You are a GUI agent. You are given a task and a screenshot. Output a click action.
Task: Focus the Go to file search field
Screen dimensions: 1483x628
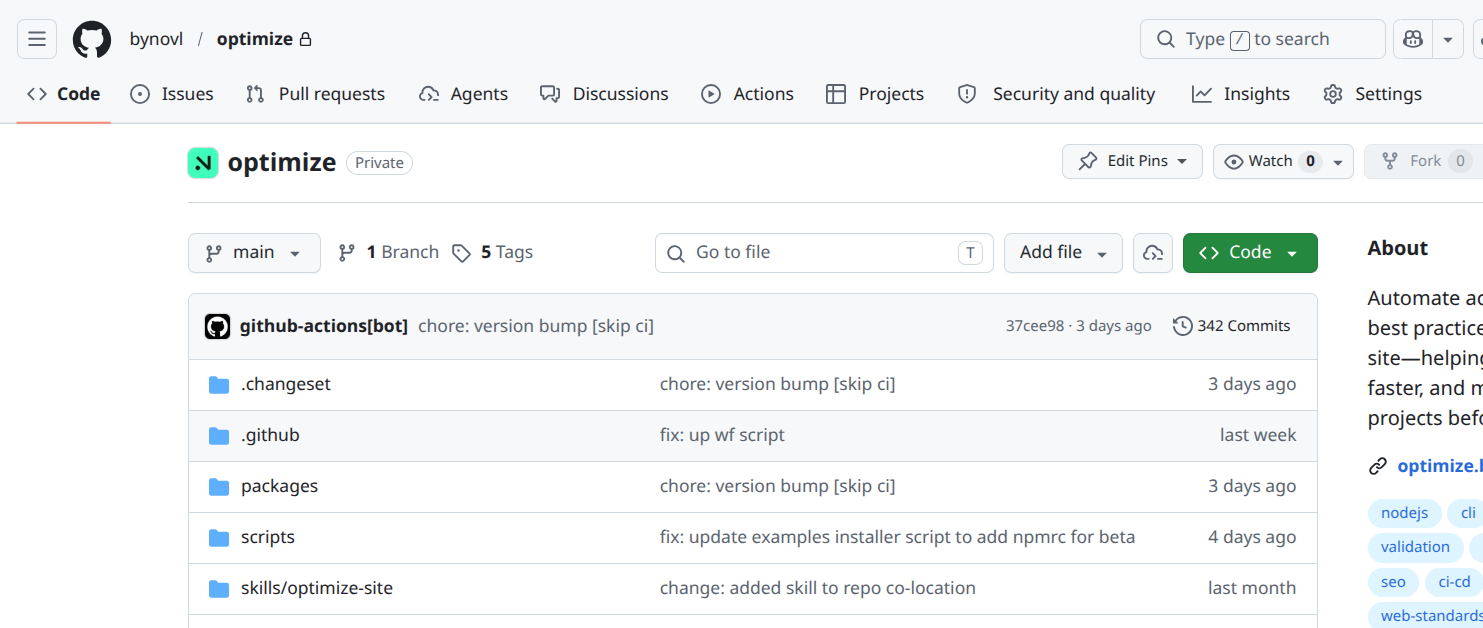pyautogui.click(x=824, y=253)
